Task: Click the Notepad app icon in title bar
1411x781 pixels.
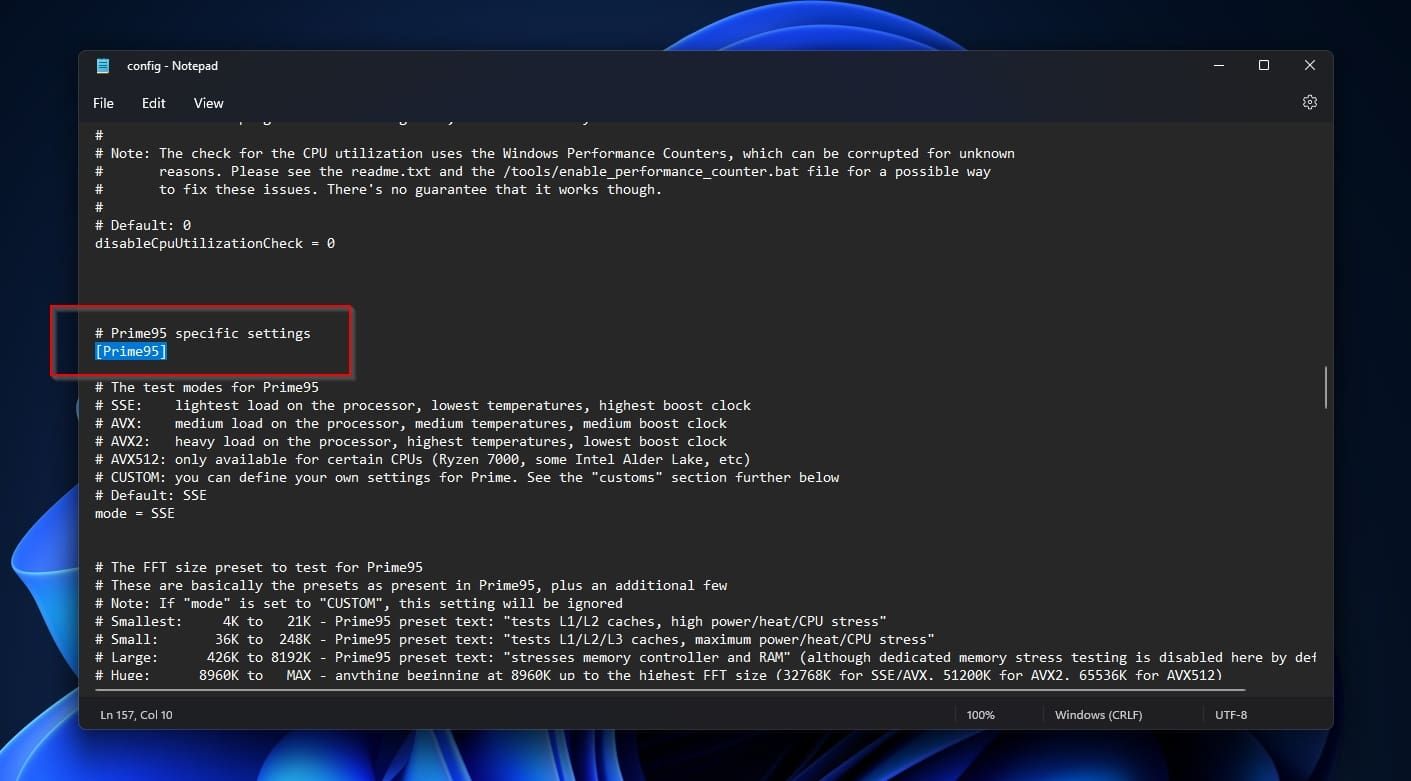Action: [103, 66]
